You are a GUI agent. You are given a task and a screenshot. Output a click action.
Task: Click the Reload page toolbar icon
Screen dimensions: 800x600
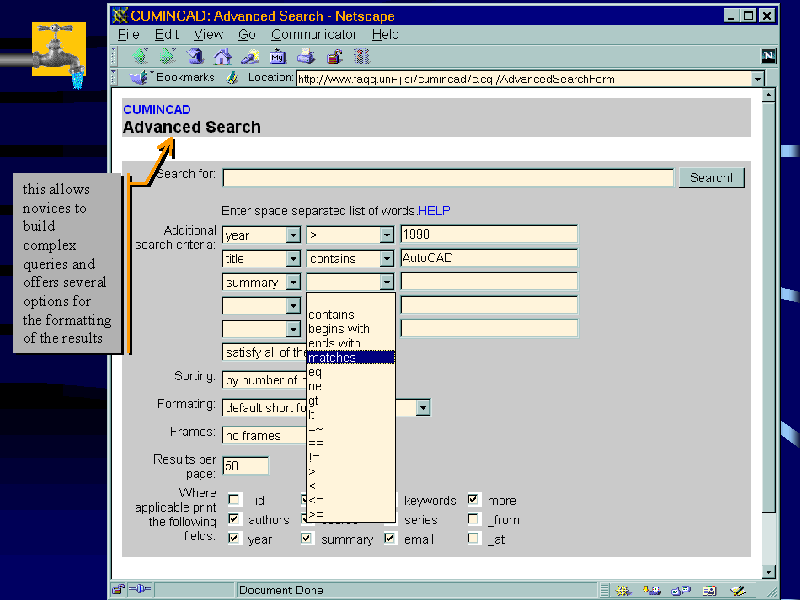click(x=196, y=56)
